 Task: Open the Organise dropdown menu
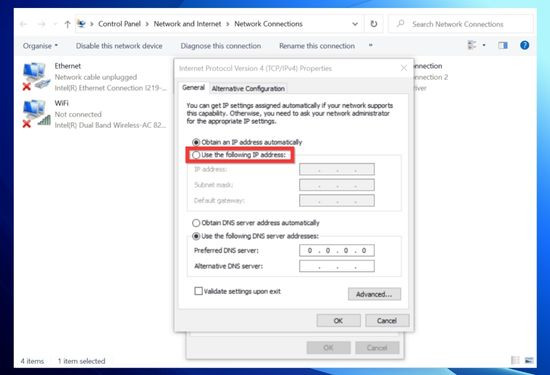[40, 46]
